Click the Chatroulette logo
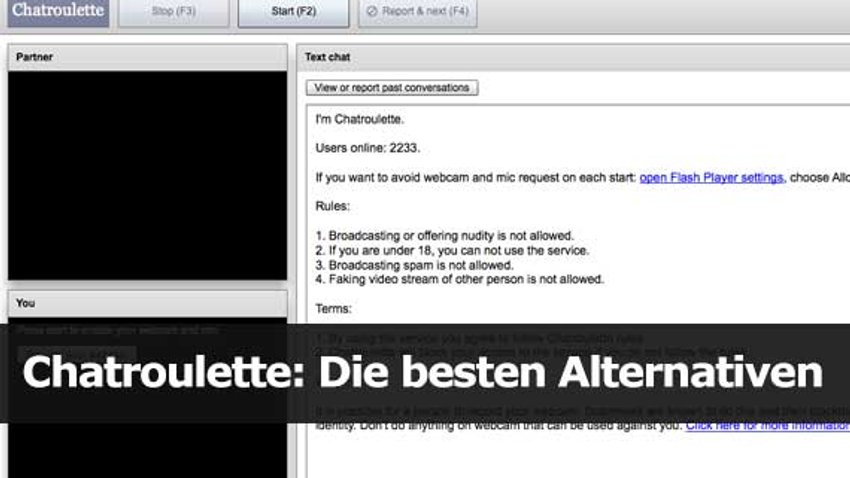850x478 pixels. click(58, 11)
